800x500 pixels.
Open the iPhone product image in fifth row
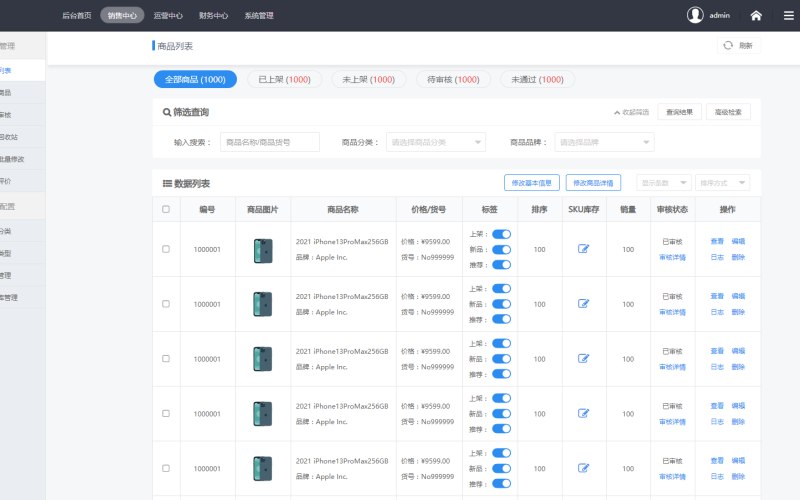pos(263,468)
